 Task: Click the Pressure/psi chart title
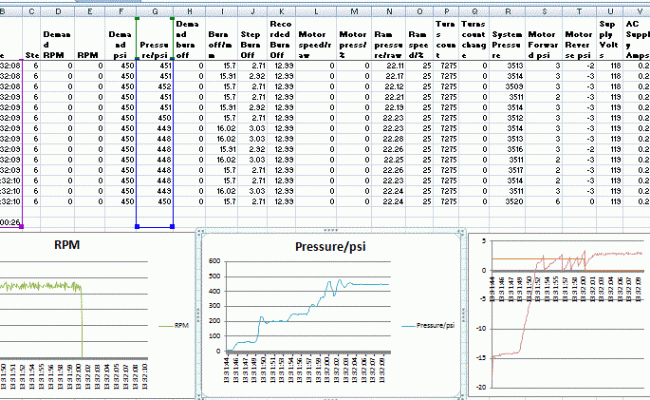click(x=330, y=247)
